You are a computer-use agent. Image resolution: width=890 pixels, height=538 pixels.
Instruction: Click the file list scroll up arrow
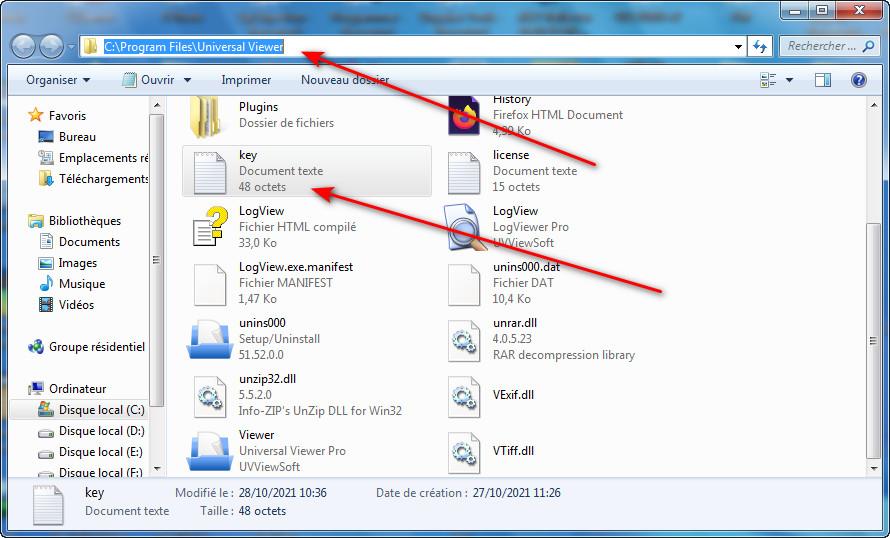coord(874,106)
